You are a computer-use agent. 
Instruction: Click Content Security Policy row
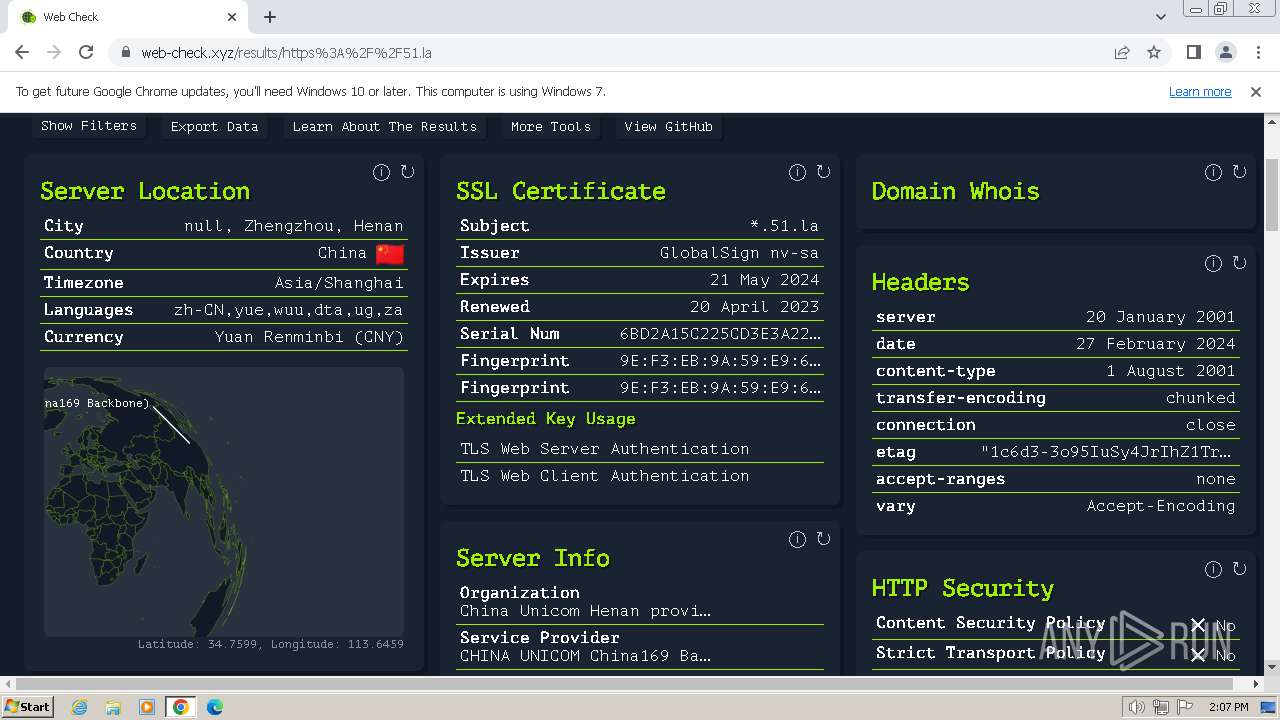point(1056,624)
